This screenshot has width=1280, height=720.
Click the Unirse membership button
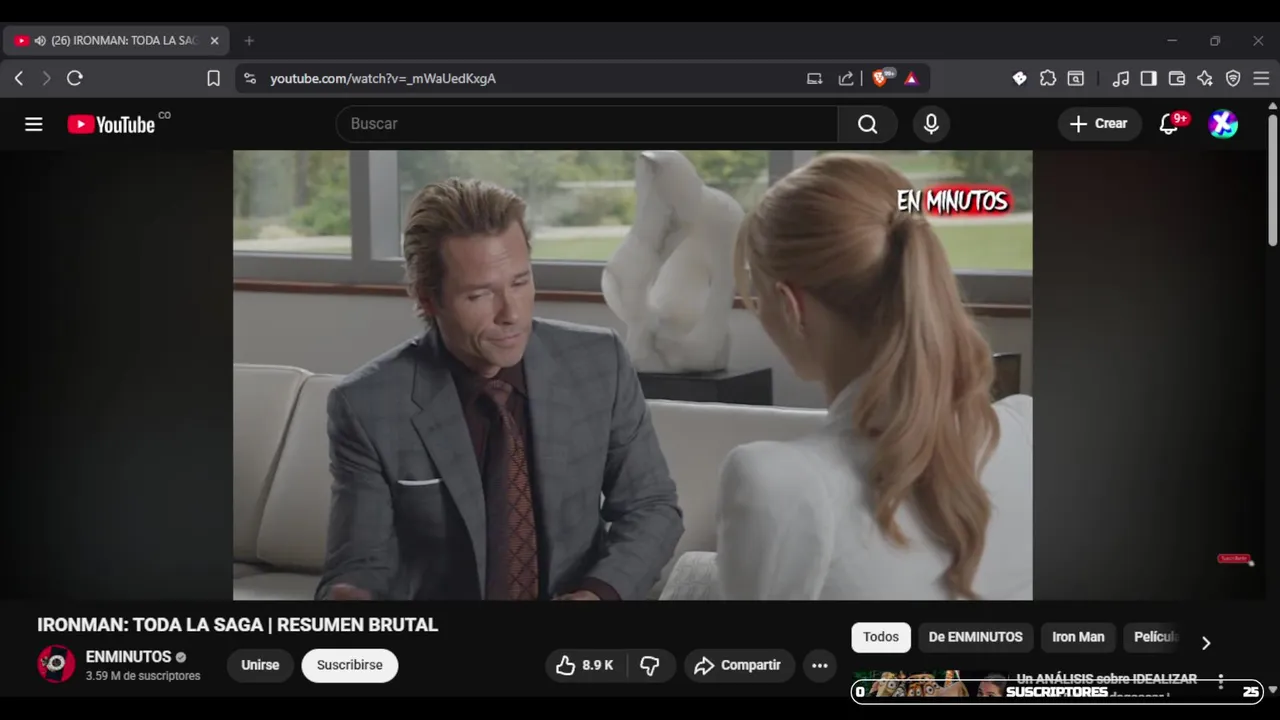(x=260, y=665)
